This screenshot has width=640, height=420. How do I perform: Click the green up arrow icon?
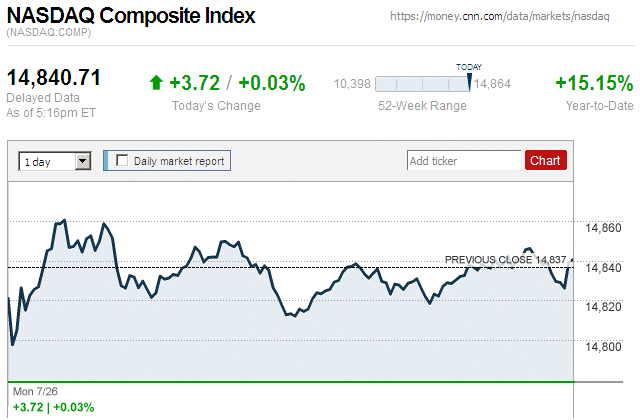(155, 83)
